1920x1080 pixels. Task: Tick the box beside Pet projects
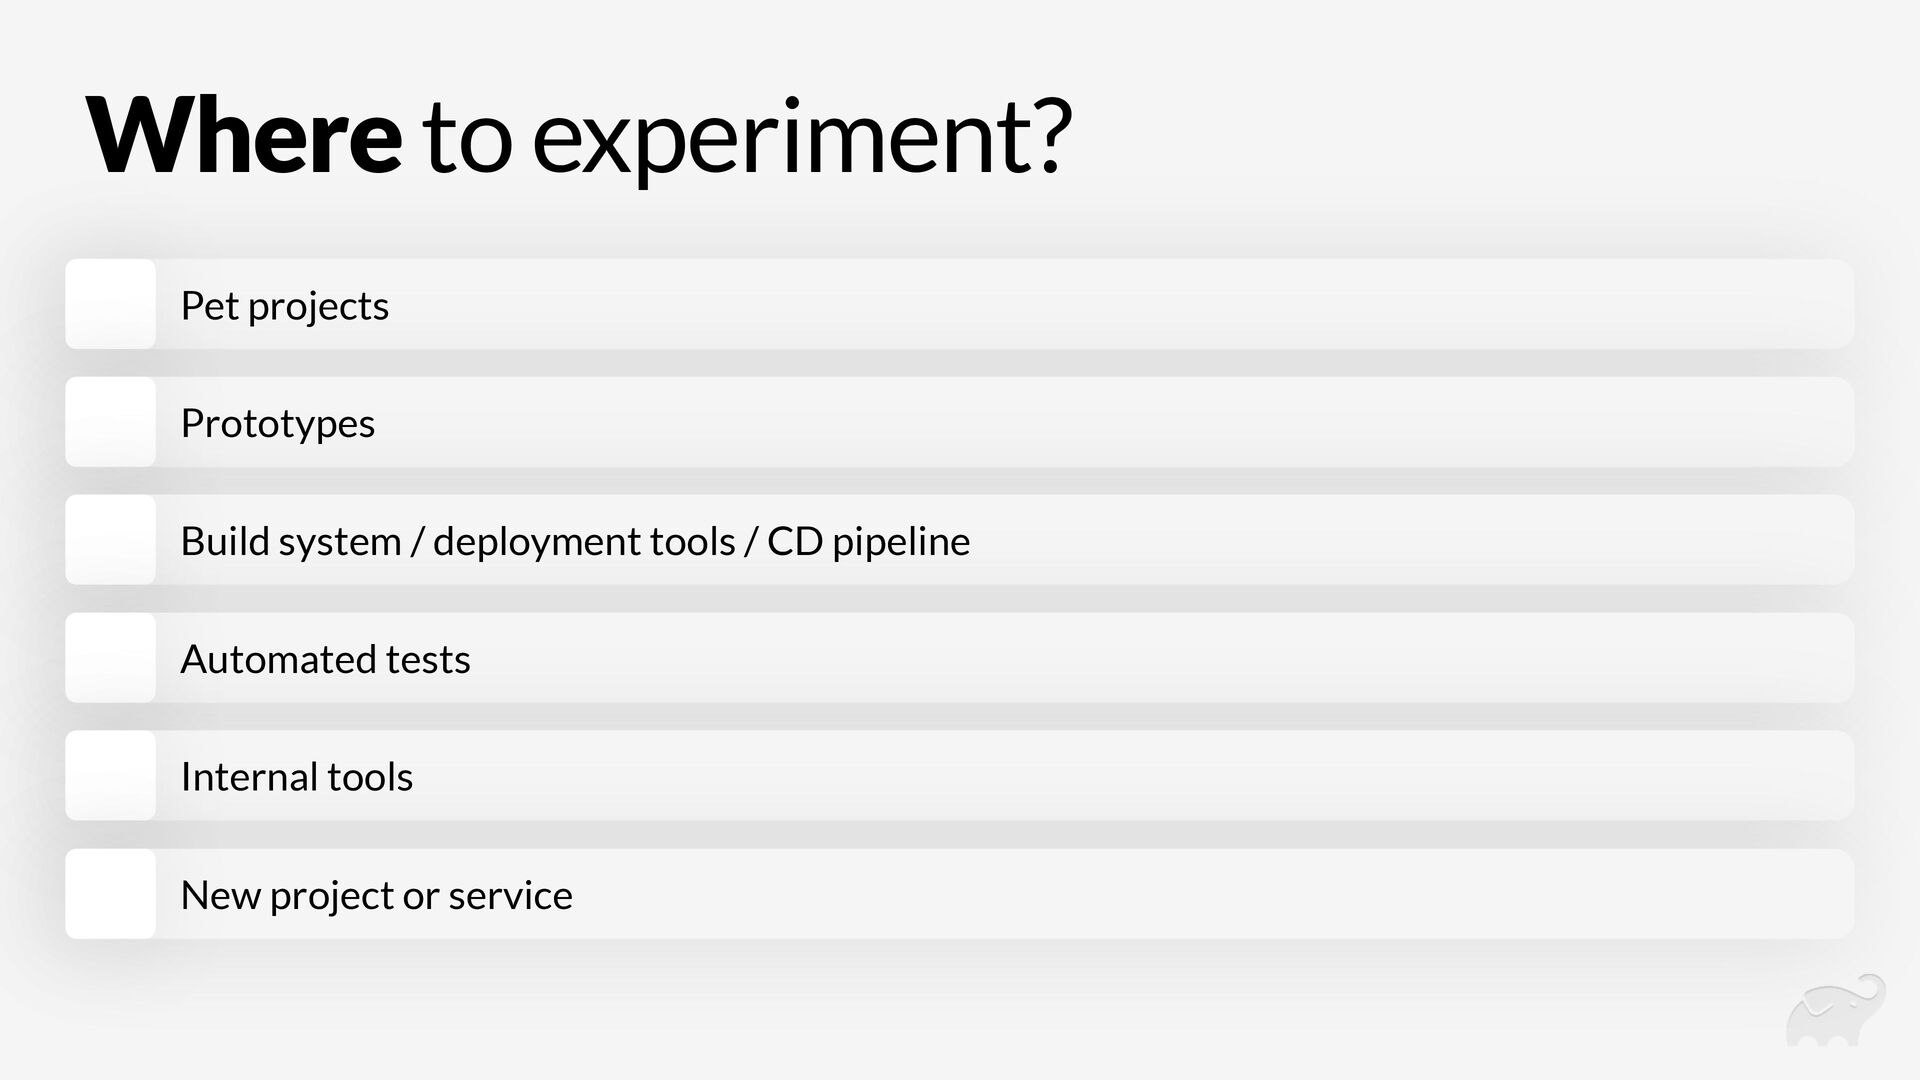pyautogui.click(x=110, y=304)
